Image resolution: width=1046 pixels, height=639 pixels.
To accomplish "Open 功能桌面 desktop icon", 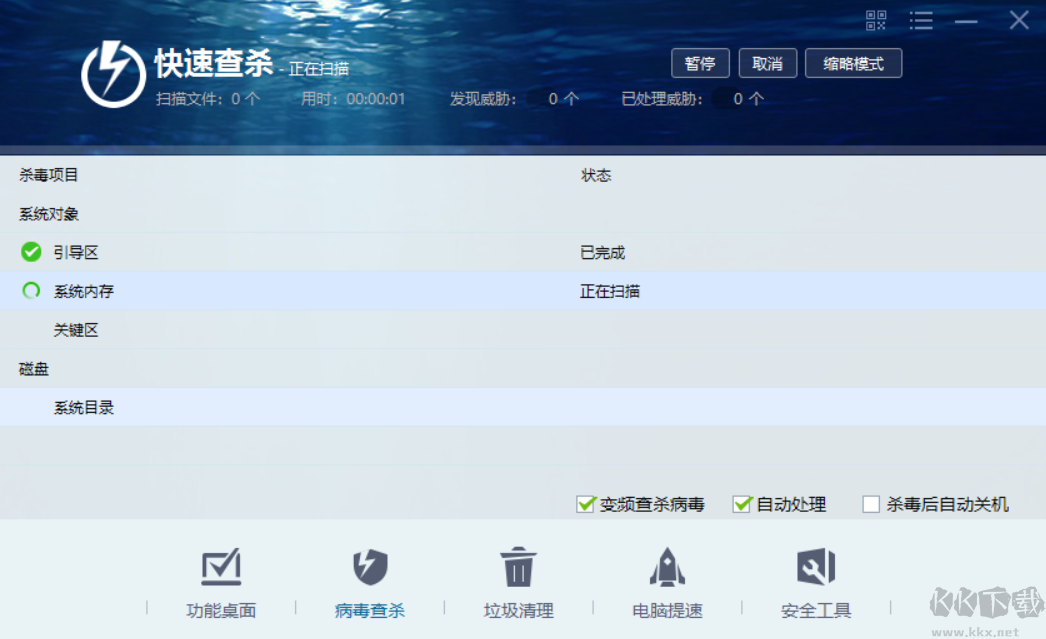I will [221, 567].
